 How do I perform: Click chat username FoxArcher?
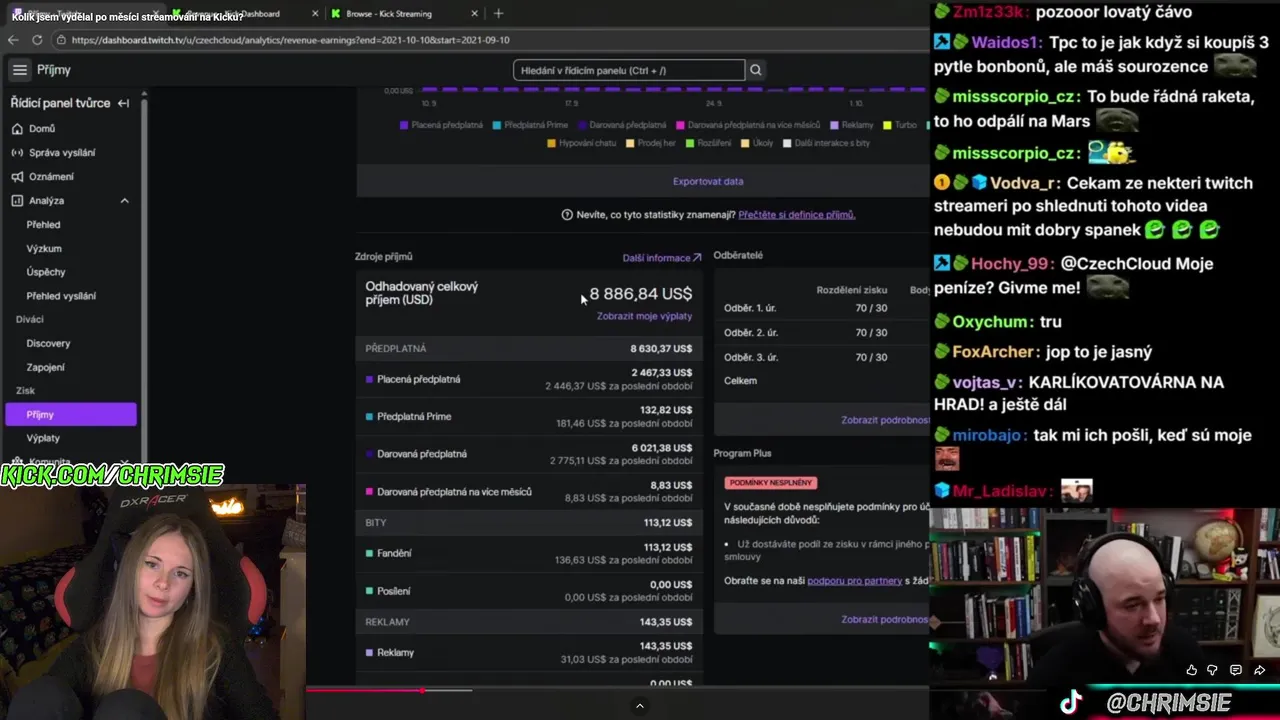click(994, 352)
